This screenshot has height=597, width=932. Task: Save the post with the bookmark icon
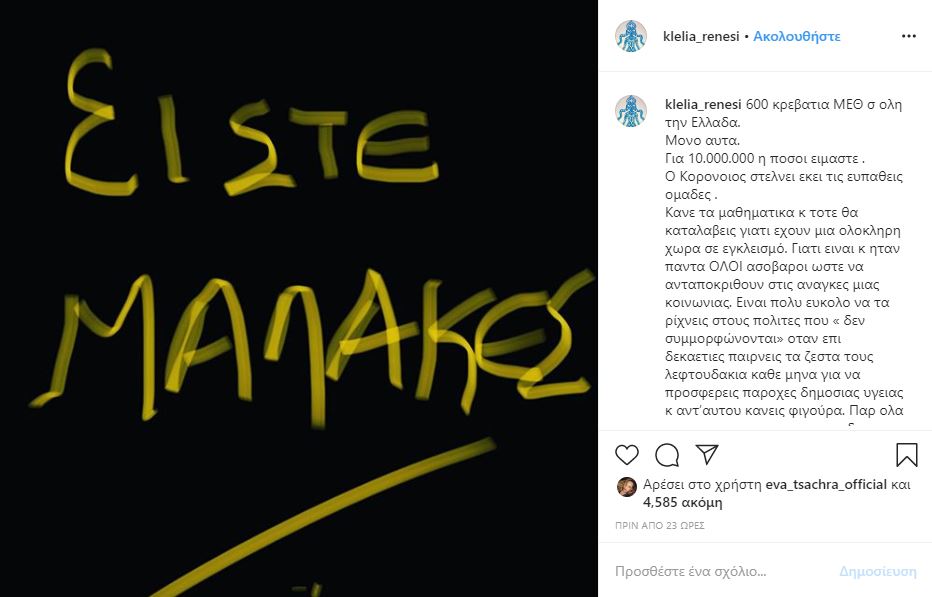point(906,455)
